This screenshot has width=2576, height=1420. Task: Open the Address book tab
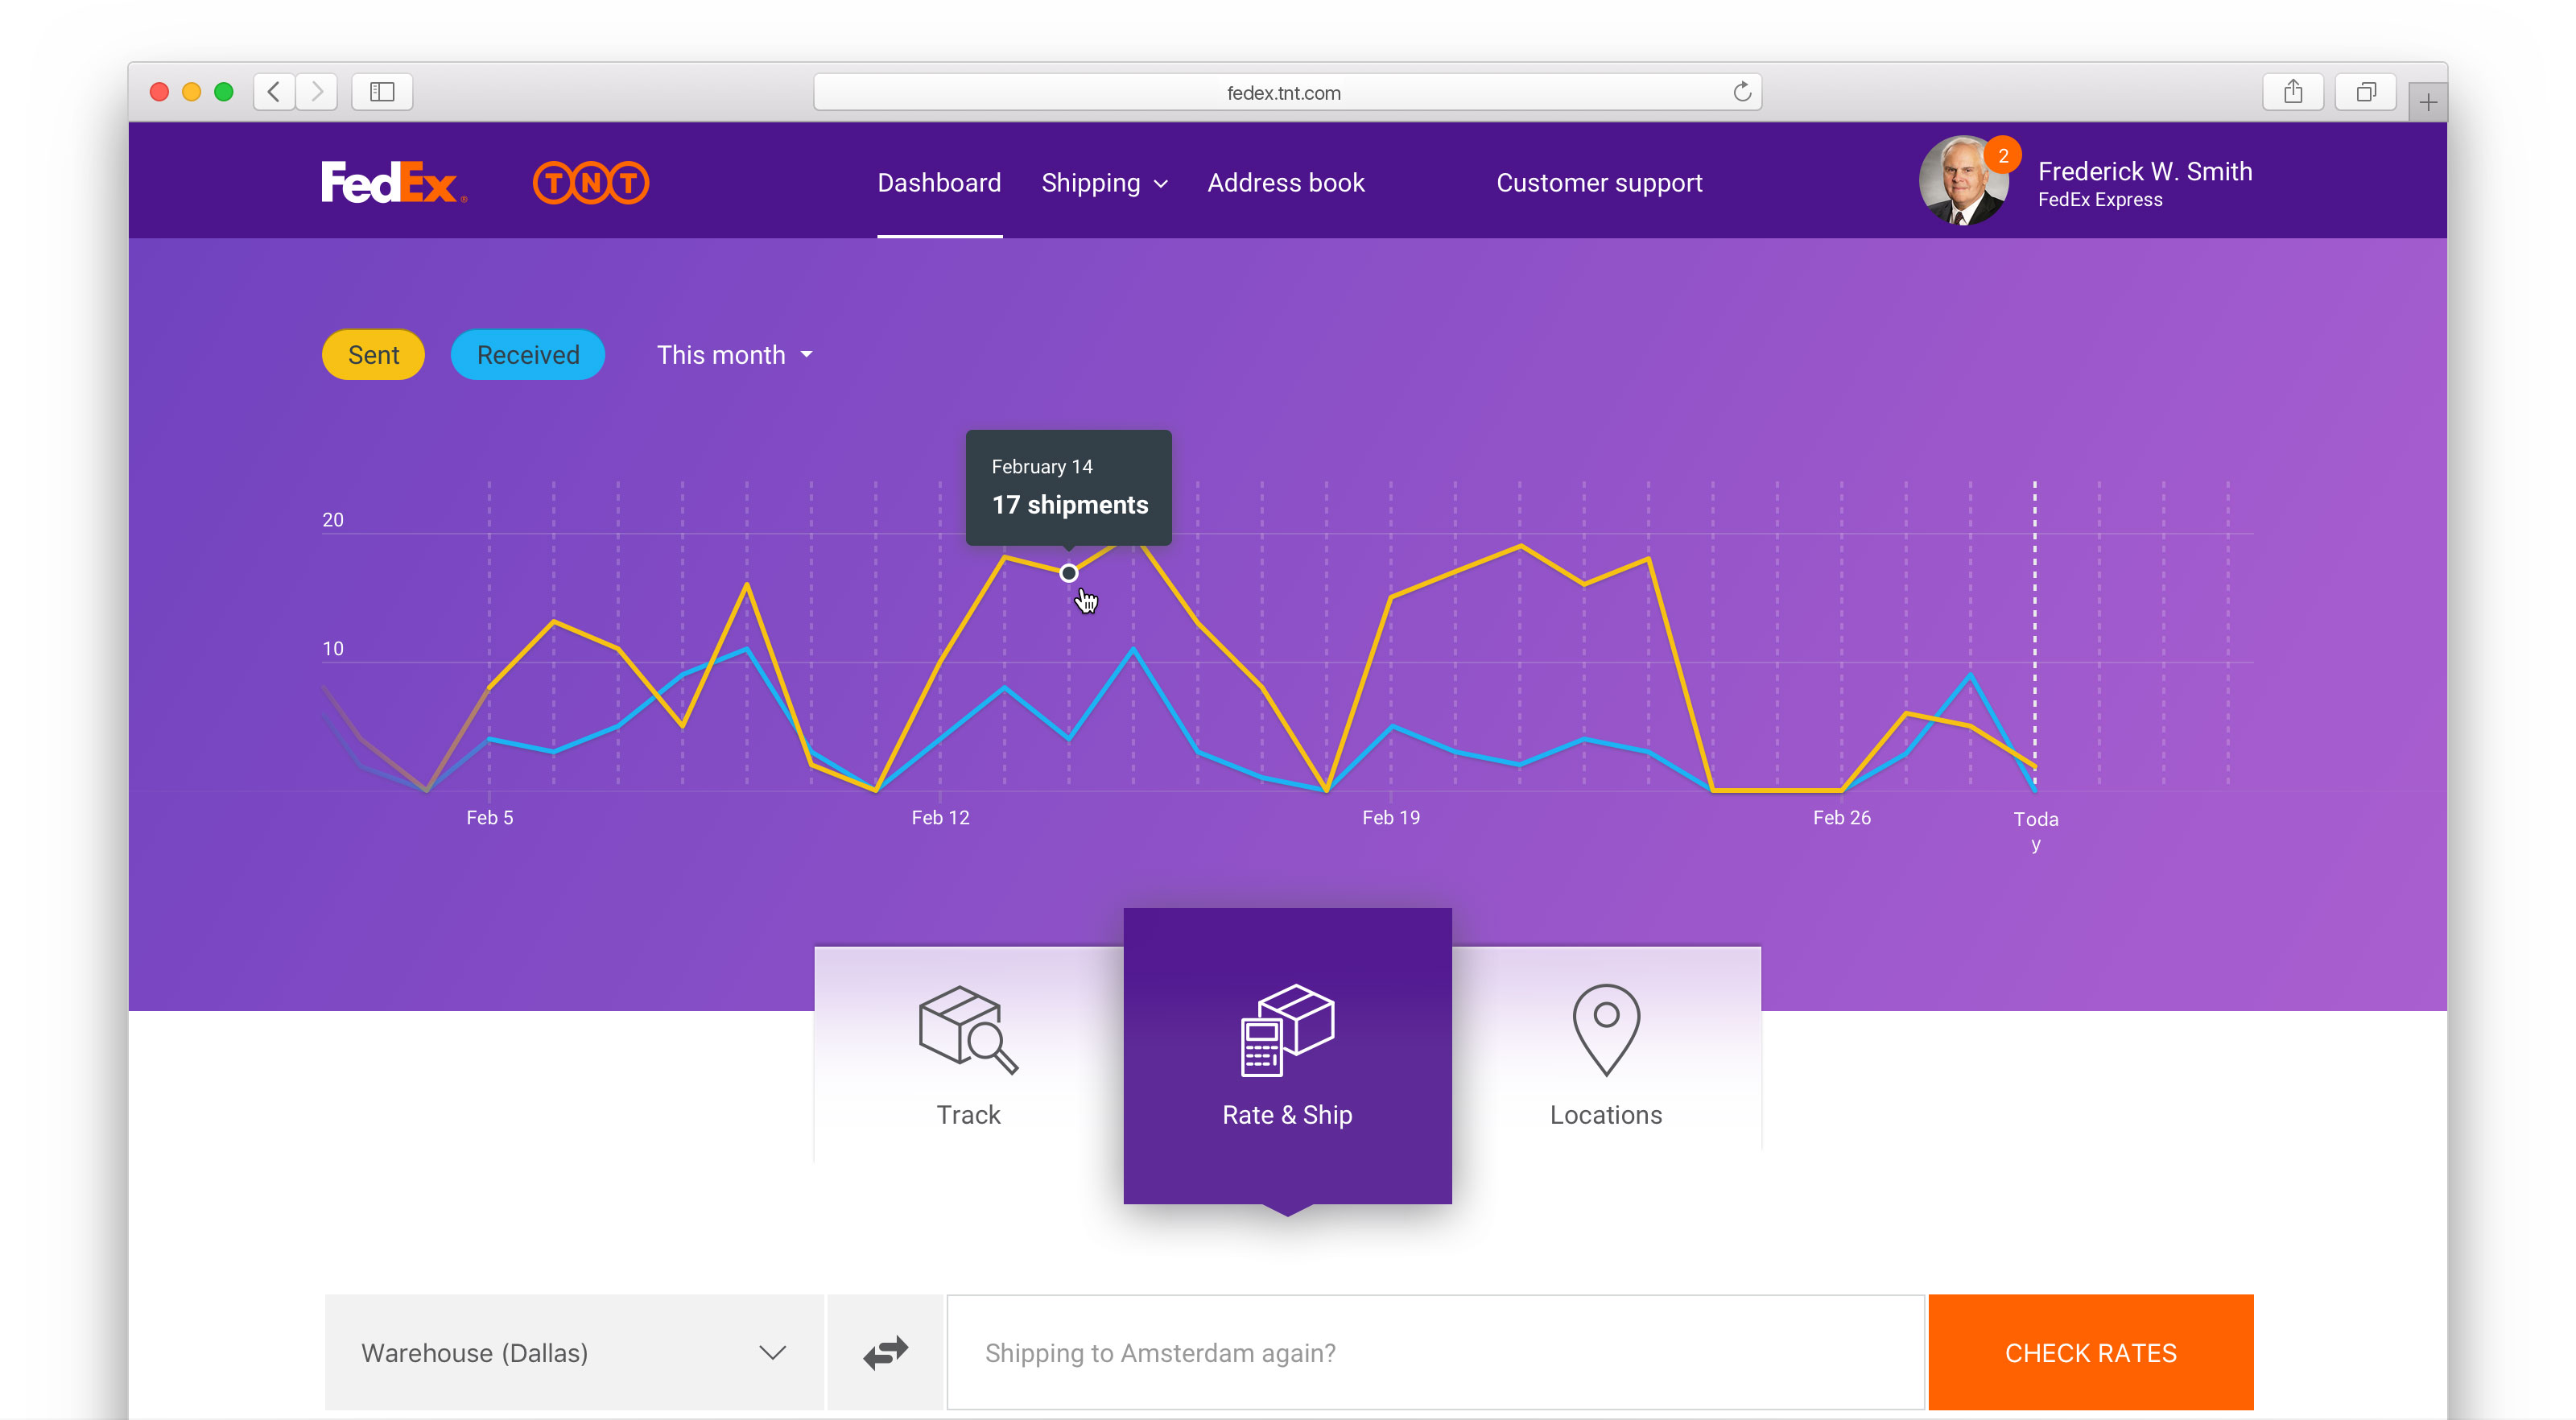tap(1287, 182)
